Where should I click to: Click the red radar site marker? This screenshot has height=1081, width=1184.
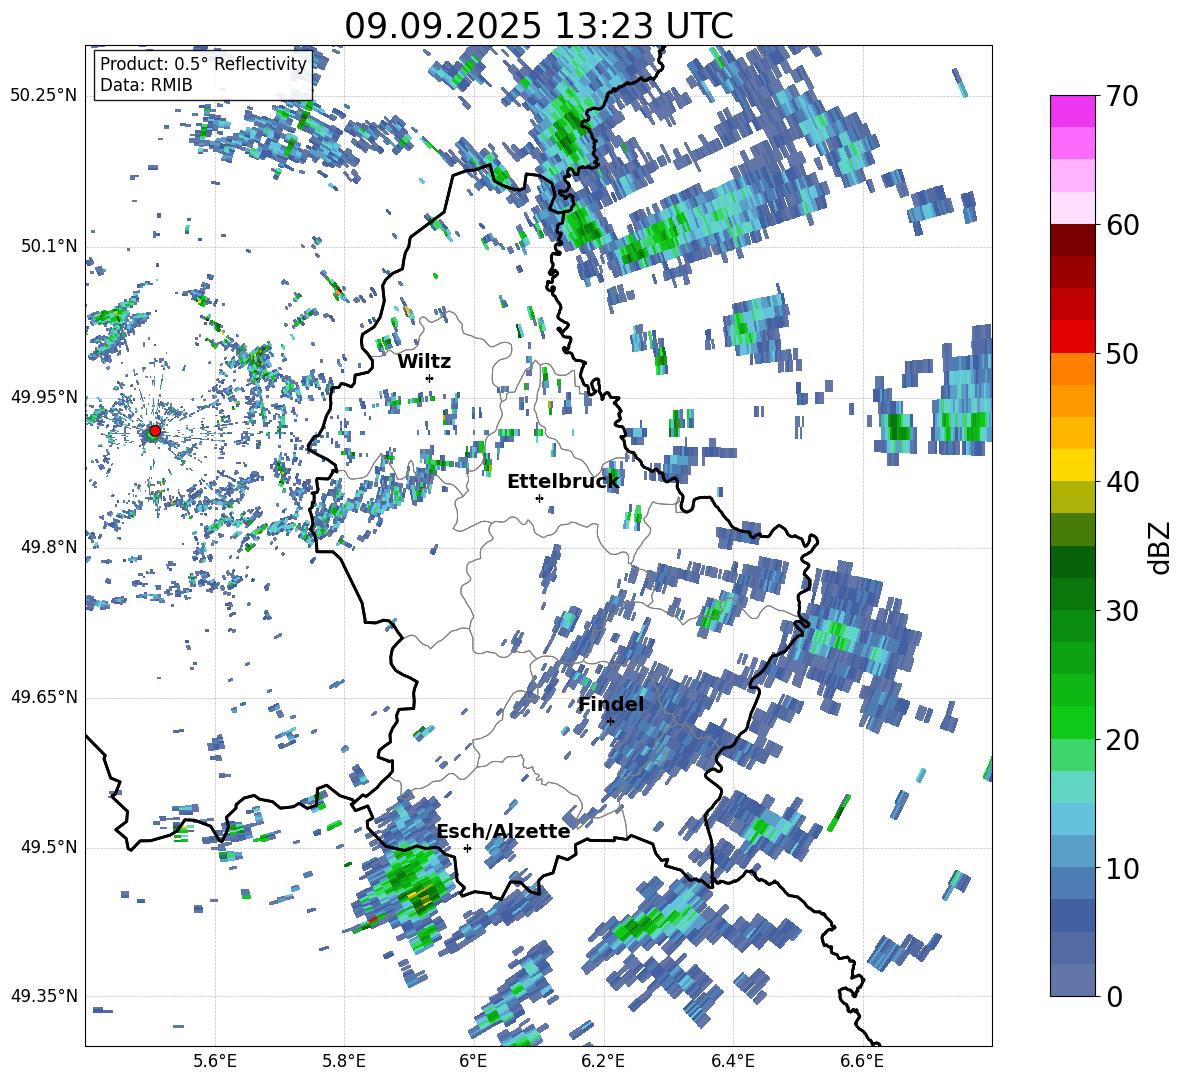(x=155, y=431)
